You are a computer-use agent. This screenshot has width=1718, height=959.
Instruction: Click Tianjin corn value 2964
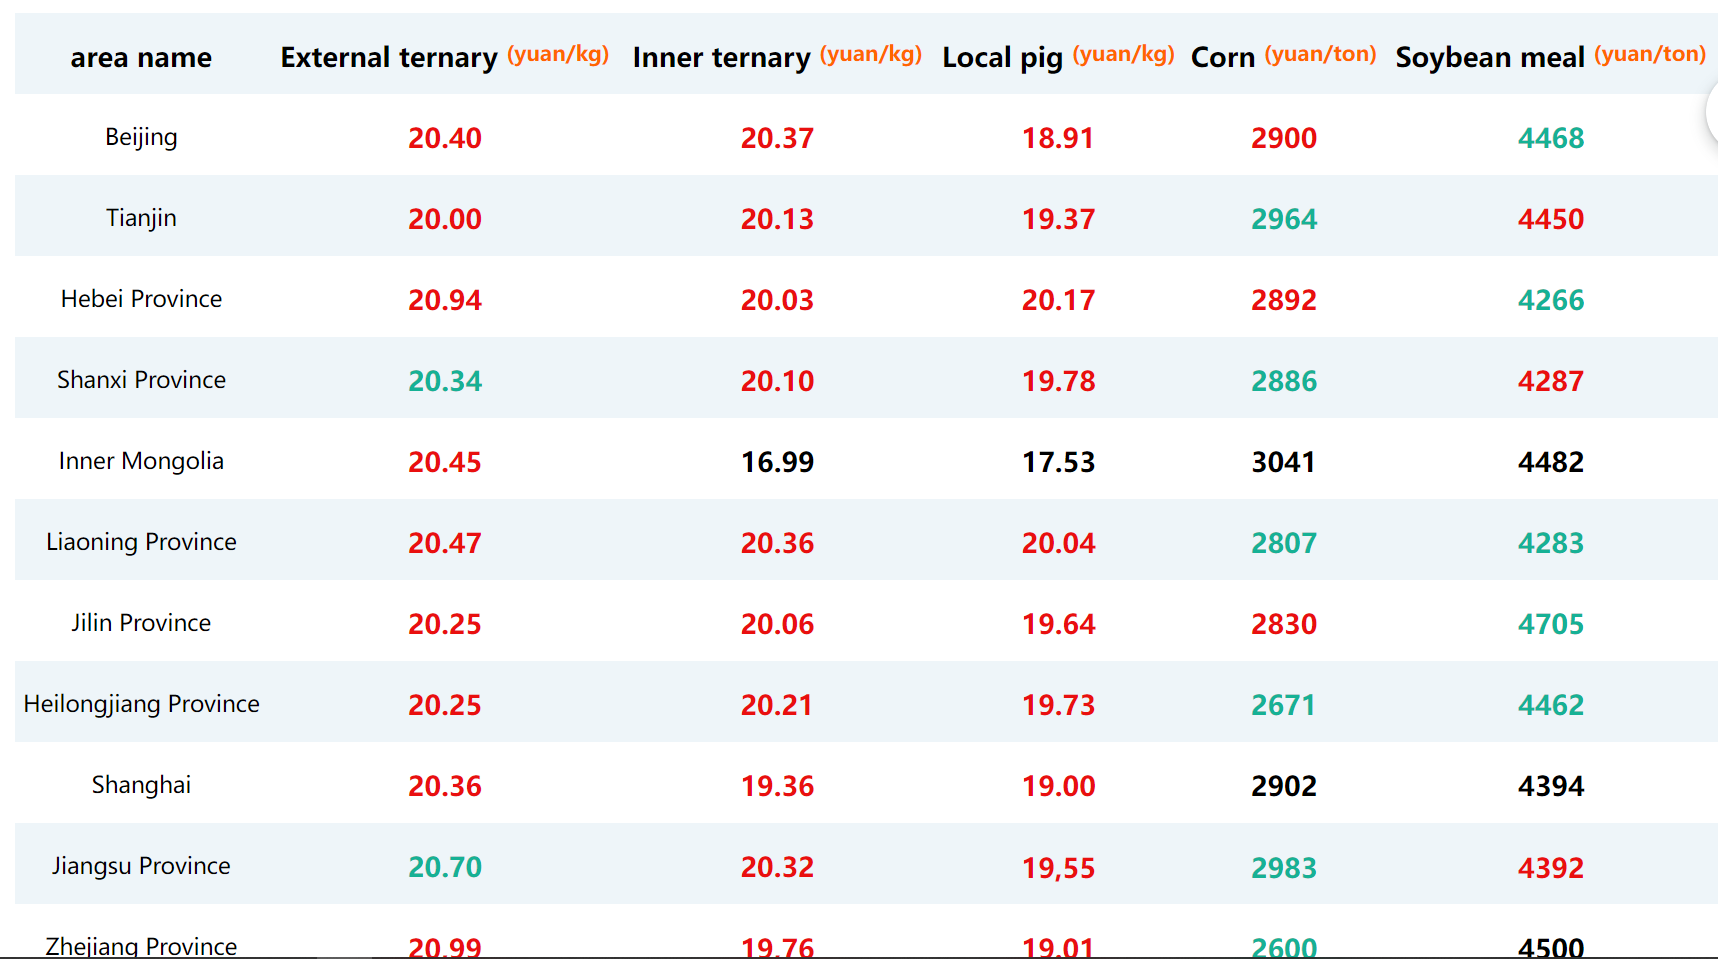[x=1284, y=219]
